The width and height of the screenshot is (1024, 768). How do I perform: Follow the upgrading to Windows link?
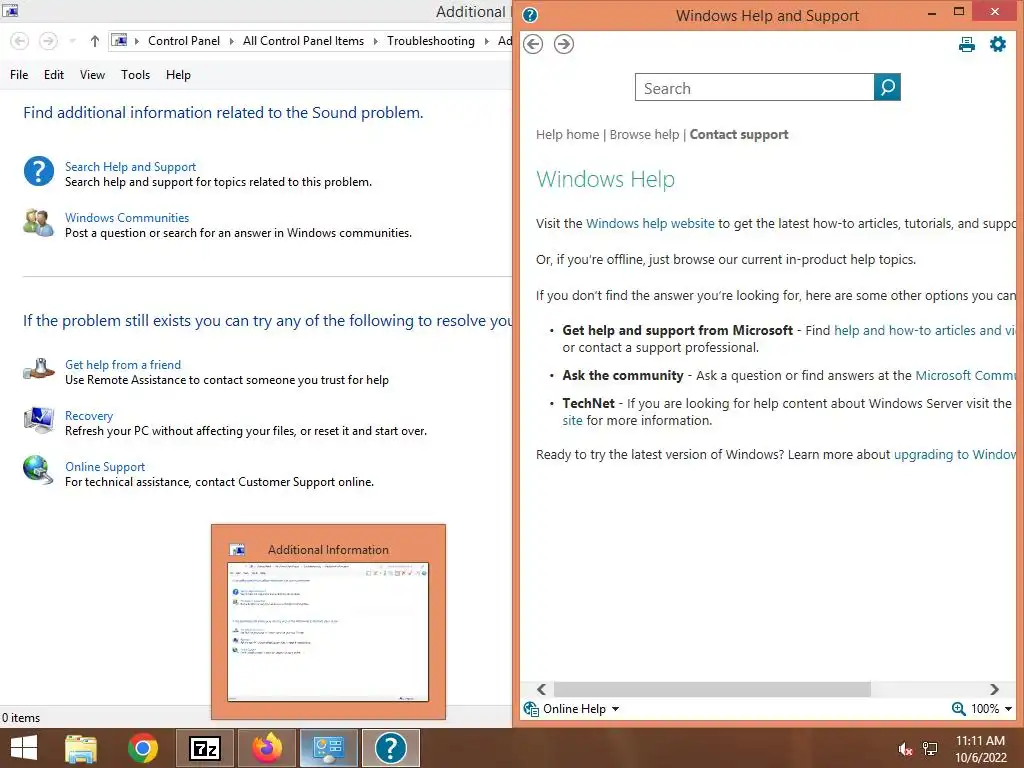click(x=955, y=455)
